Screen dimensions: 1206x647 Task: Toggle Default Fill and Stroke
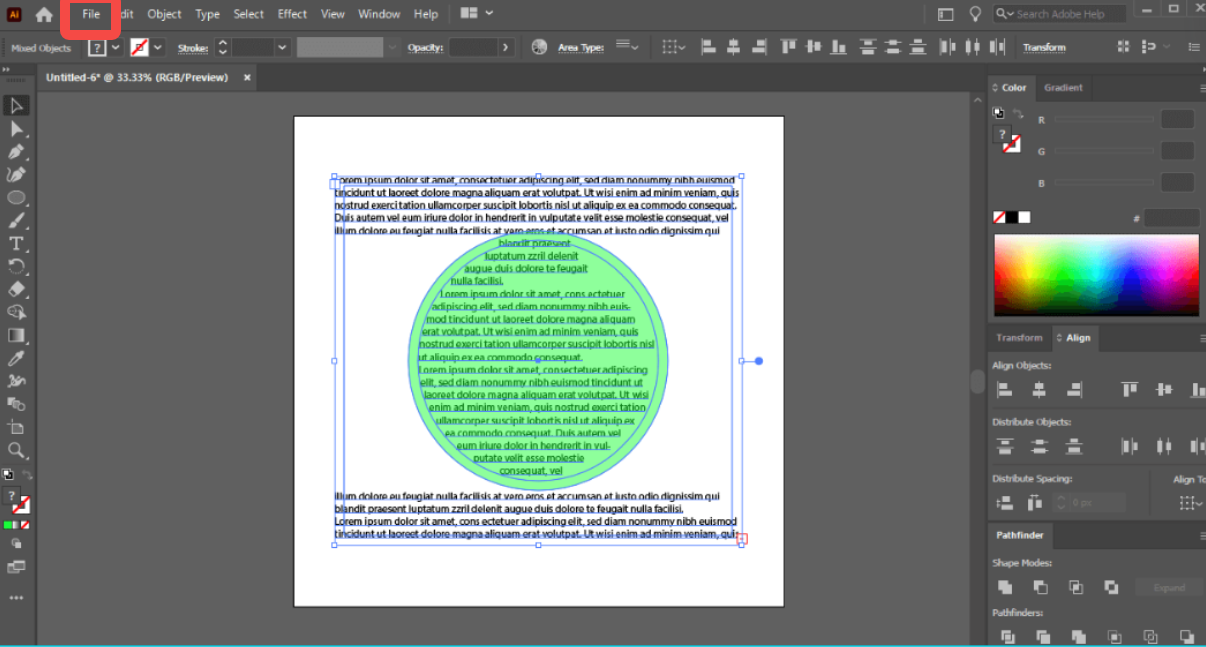pyautogui.click(x=8, y=475)
